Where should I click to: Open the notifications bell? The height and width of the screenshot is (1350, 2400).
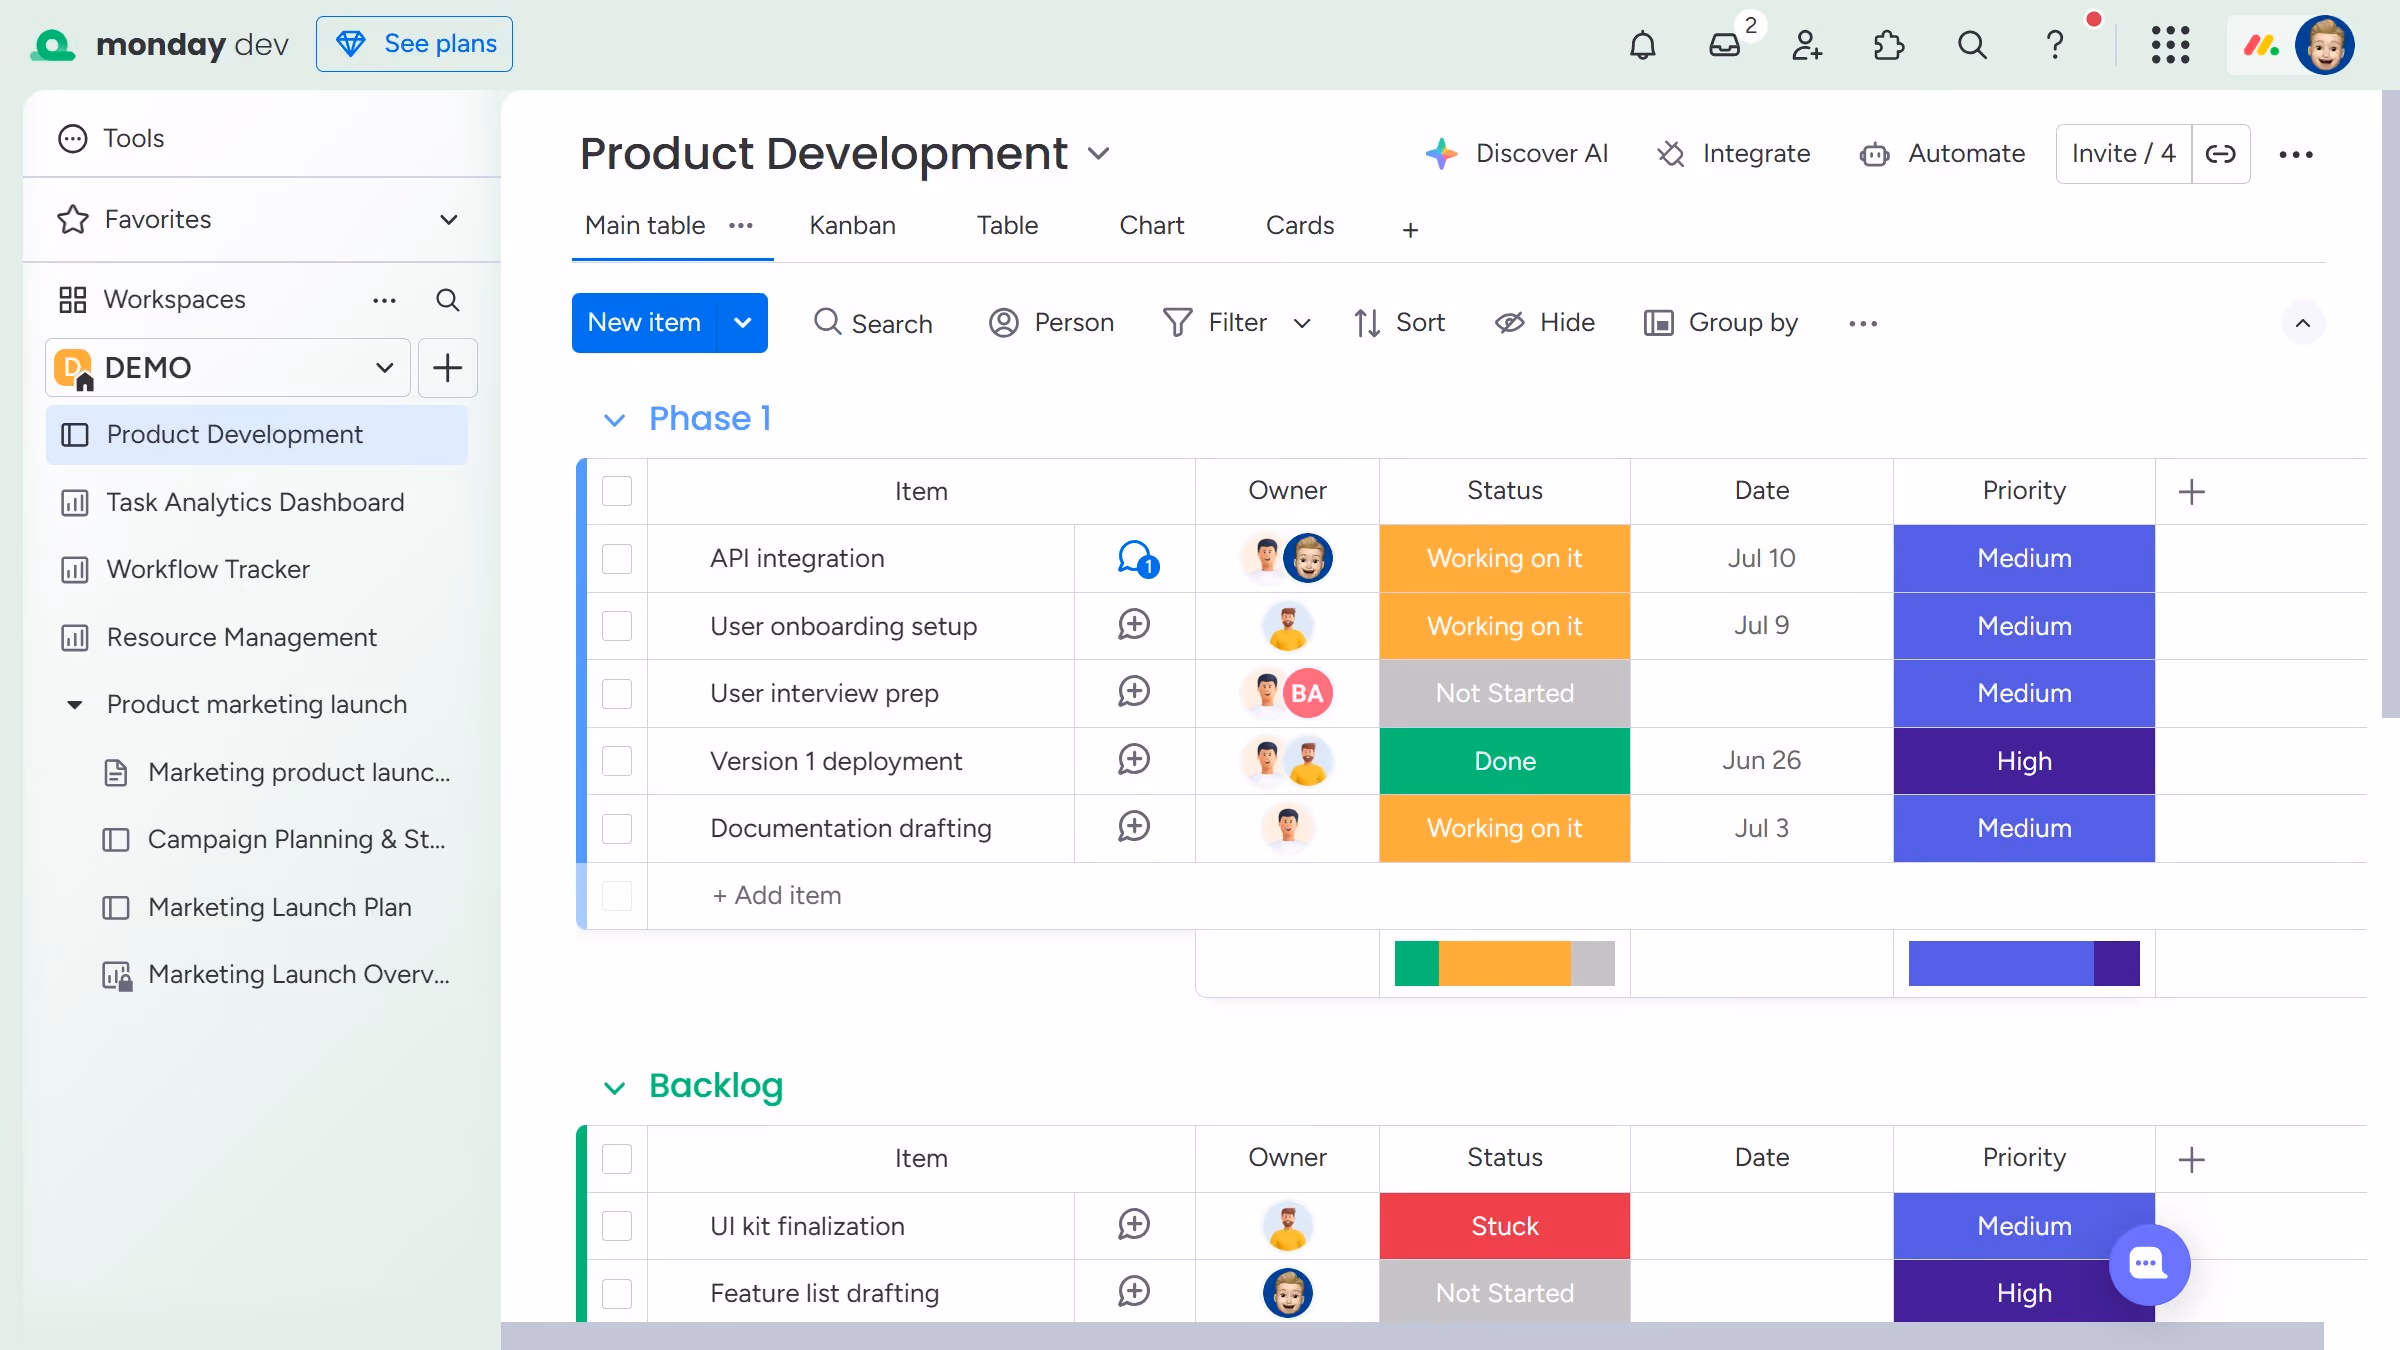[x=1642, y=45]
